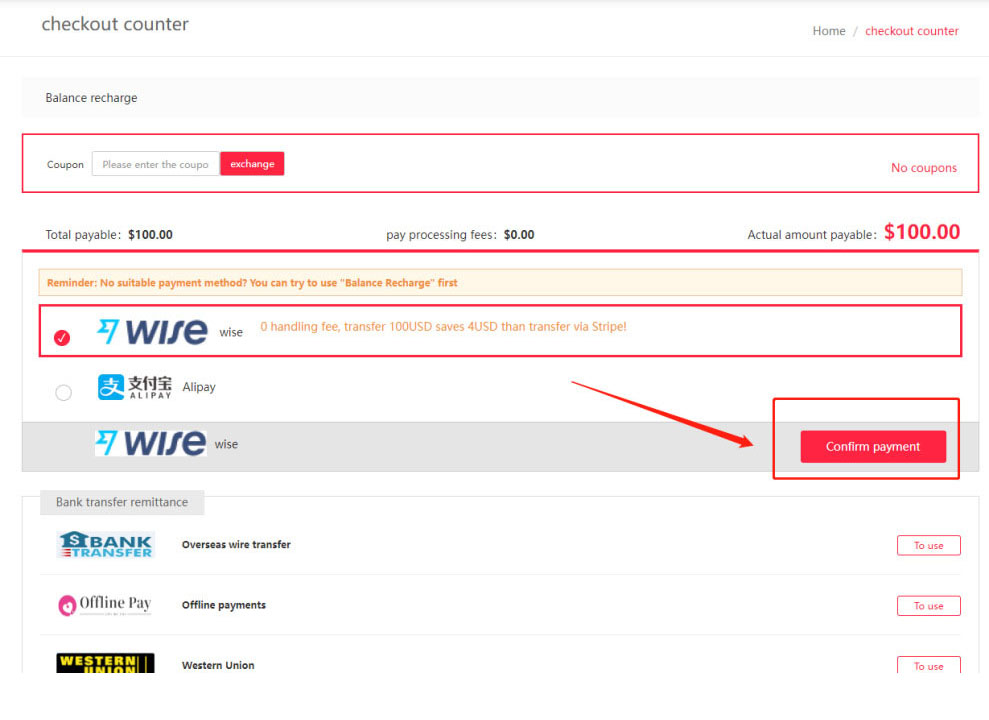This screenshot has height=720, width=989.
Task: Click the Bank Transfer logo
Action: pyautogui.click(x=105, y=544)
